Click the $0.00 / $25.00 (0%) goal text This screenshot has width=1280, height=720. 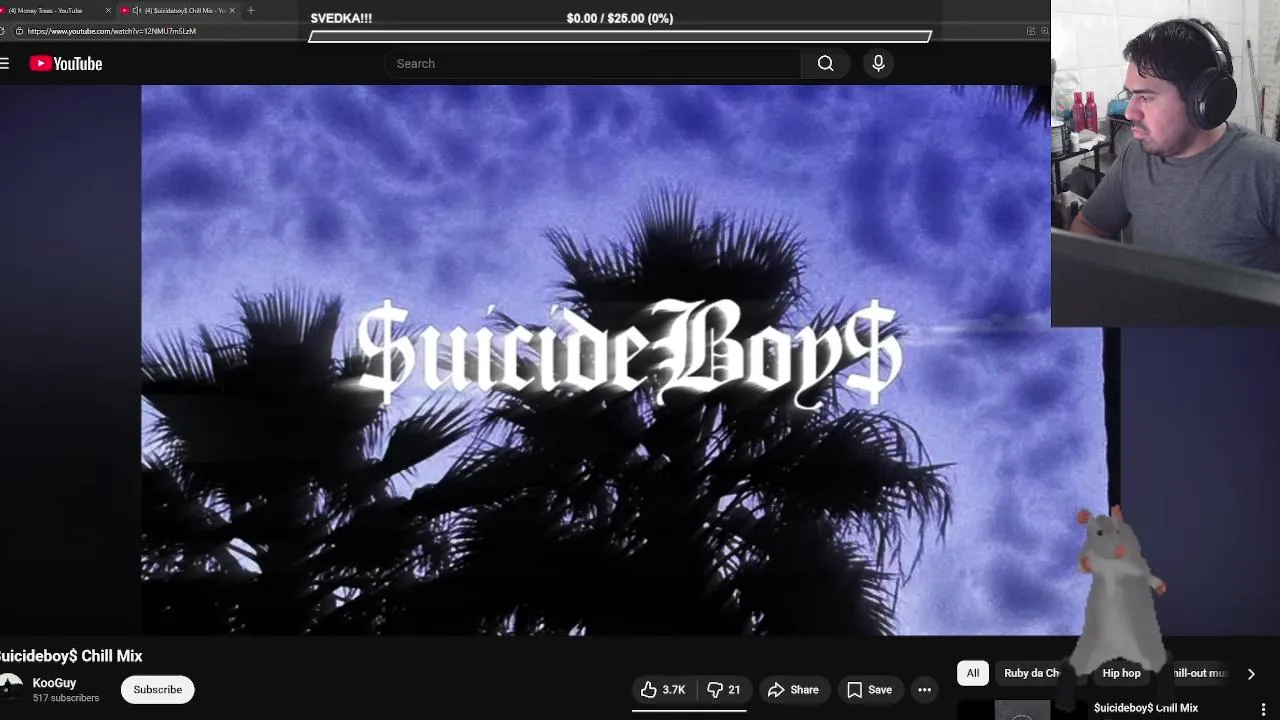pyautogui.click(x=620, y=18)
